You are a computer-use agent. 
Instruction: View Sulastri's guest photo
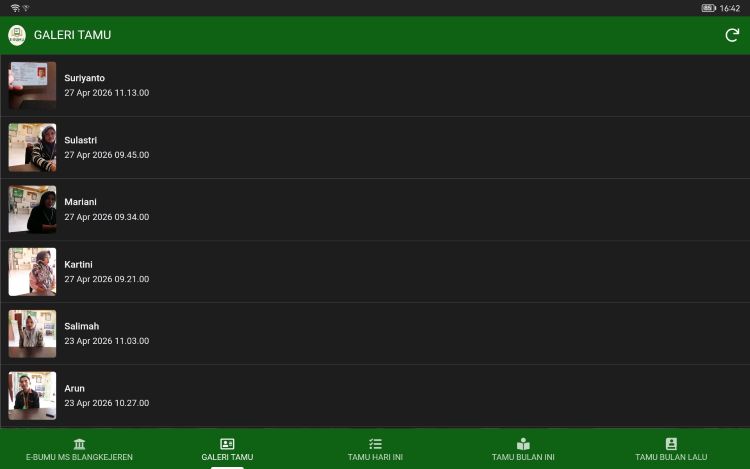pyautogui.click(x=32, y=148)
